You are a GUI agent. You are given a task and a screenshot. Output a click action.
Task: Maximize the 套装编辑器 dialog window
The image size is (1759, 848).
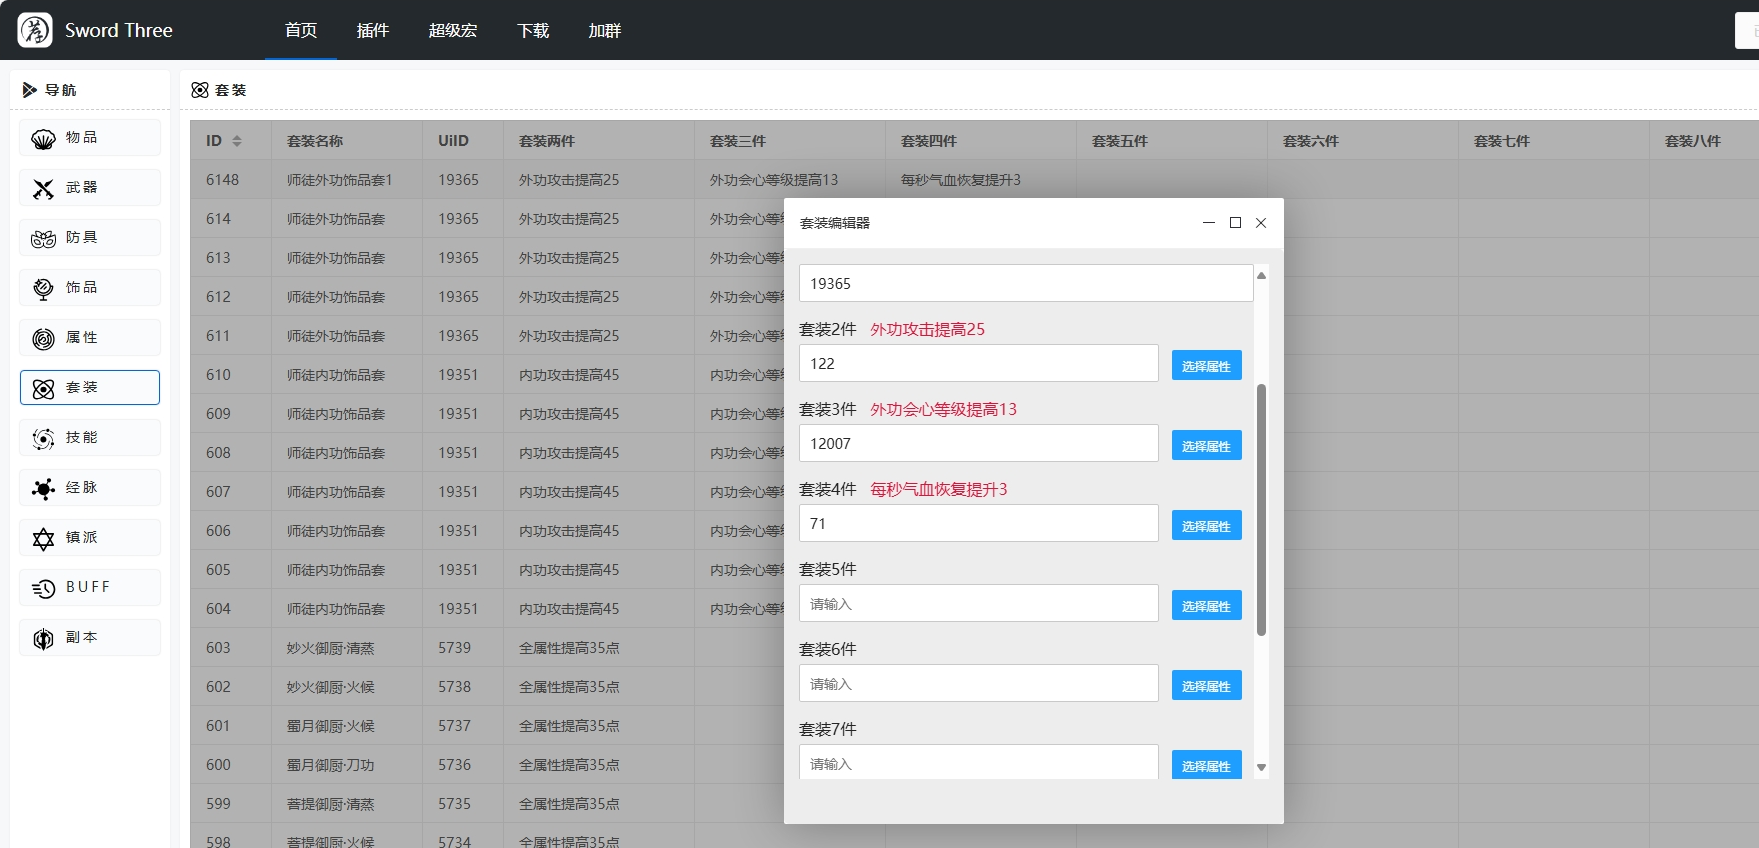[1235, 223]
